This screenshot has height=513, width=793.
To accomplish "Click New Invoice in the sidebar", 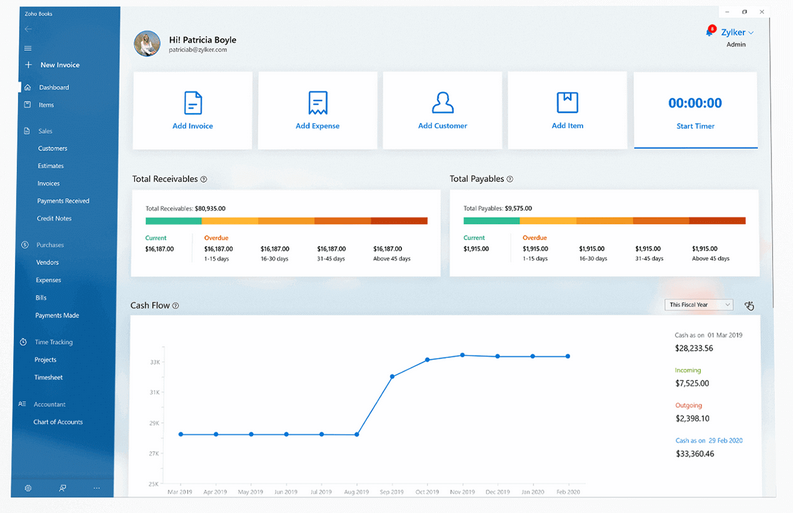I will [x=60, y=65].
